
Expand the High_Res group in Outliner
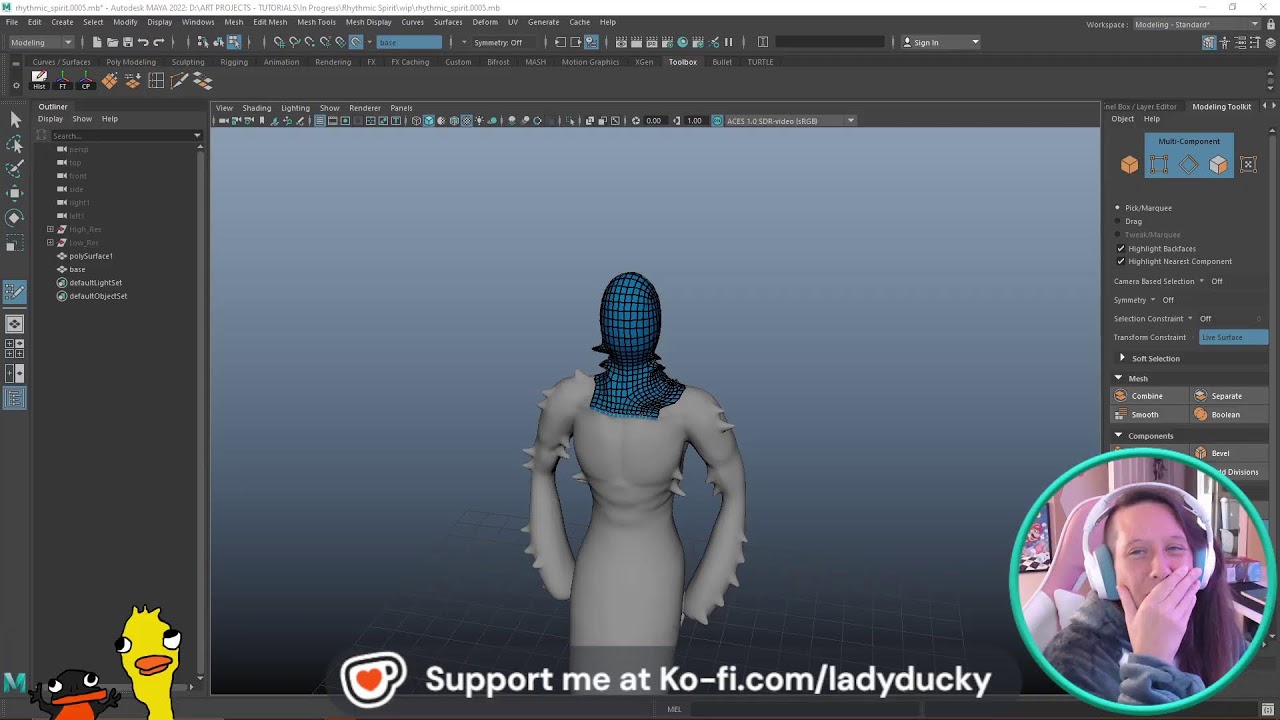click(x=50, y=229)
